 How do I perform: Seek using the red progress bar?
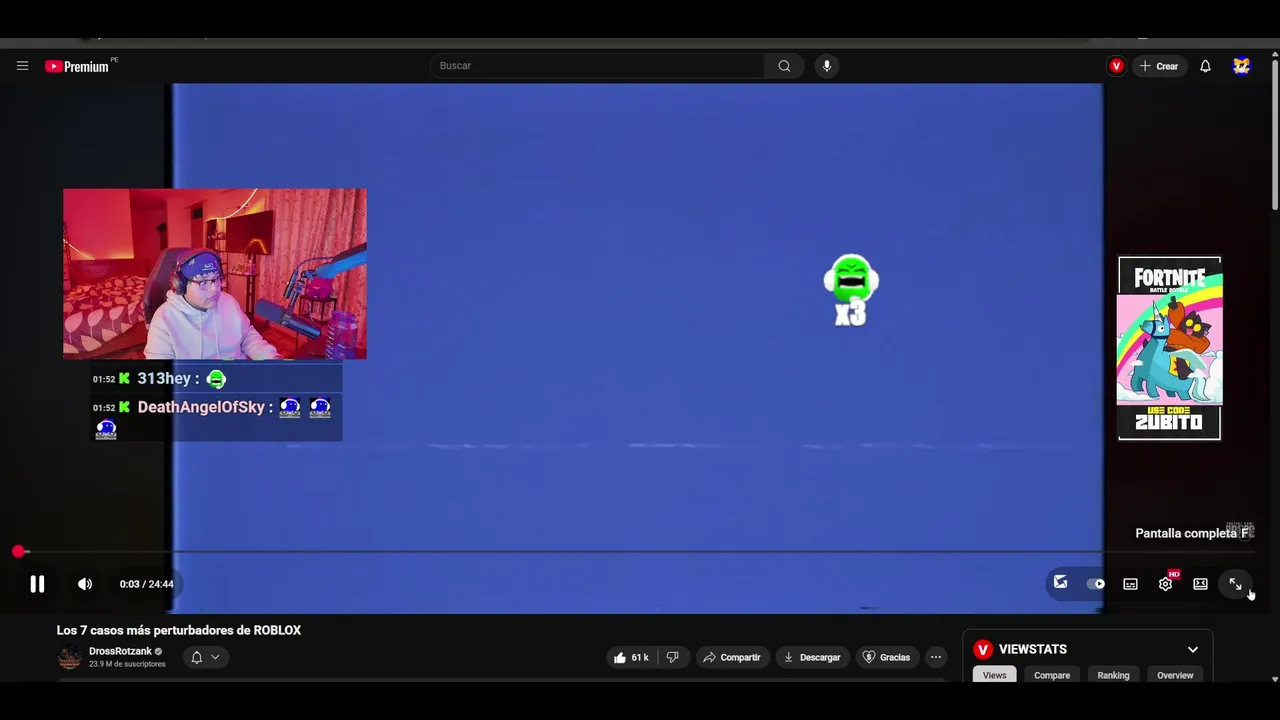coord(635,552)
